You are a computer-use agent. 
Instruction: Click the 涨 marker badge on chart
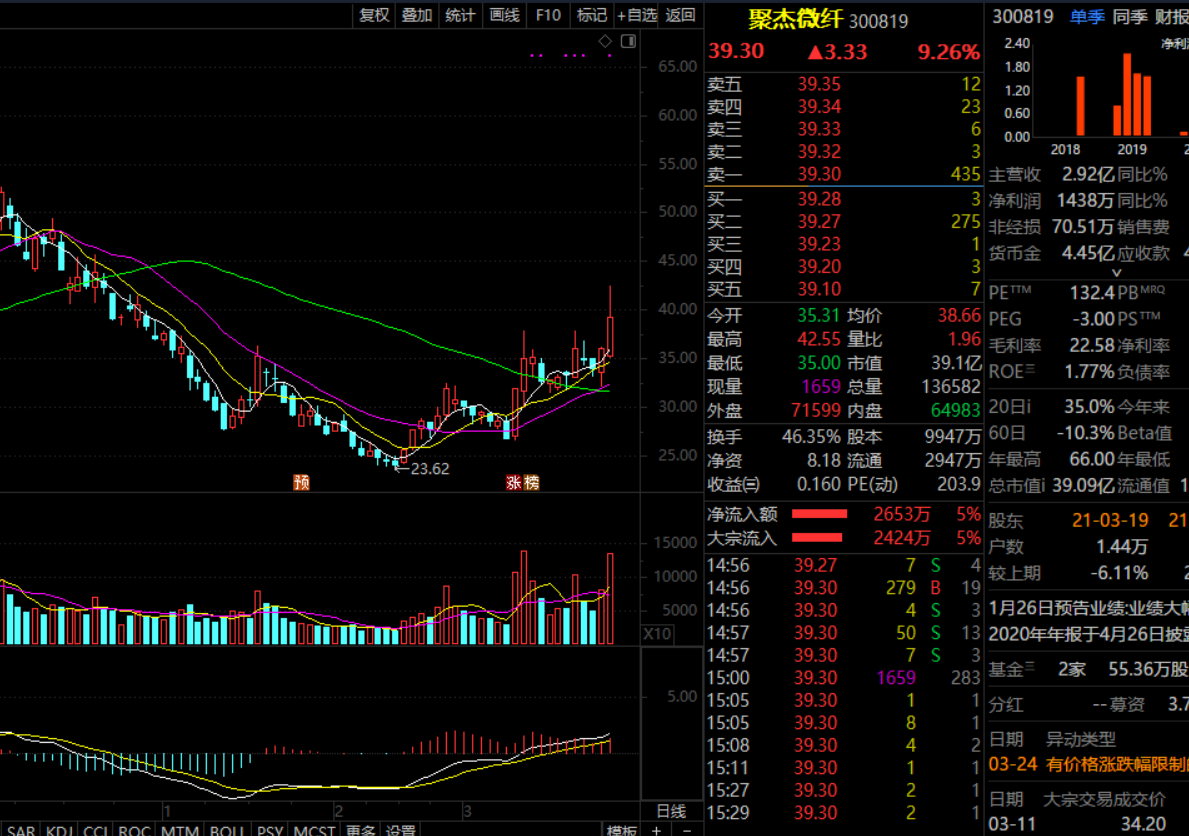(514, 482)
